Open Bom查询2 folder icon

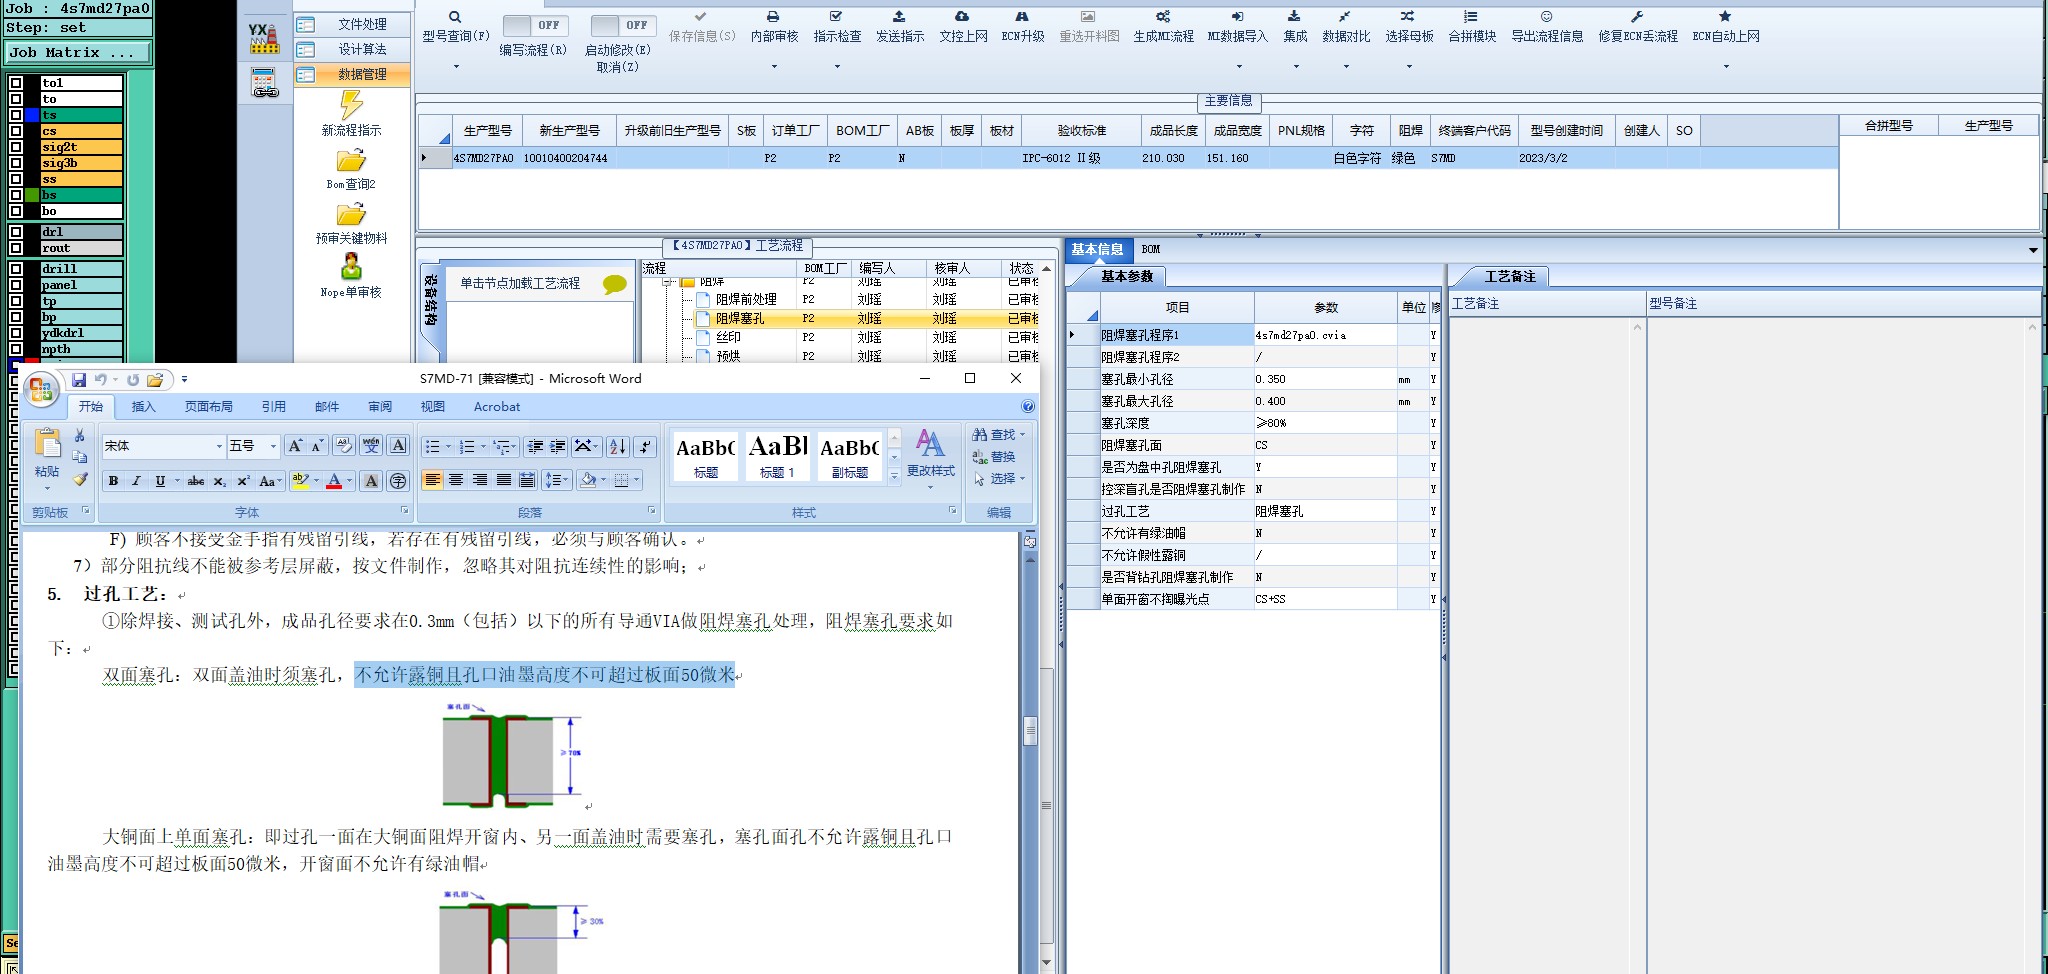(351, 160)
